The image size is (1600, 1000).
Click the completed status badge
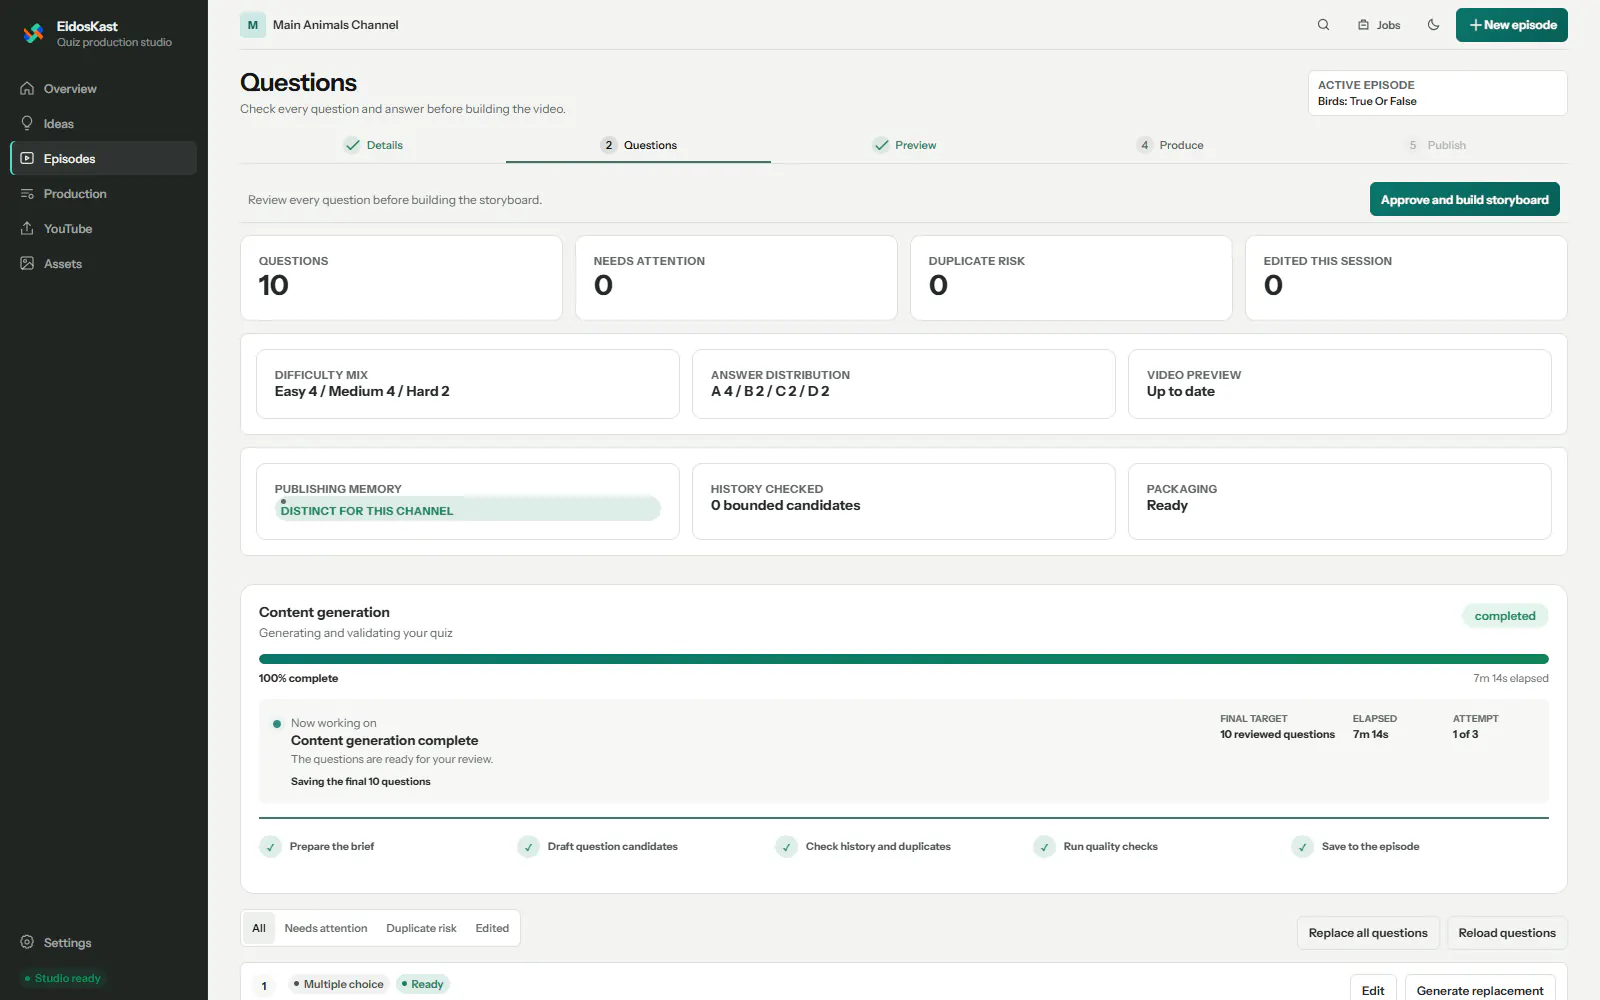1504,616
